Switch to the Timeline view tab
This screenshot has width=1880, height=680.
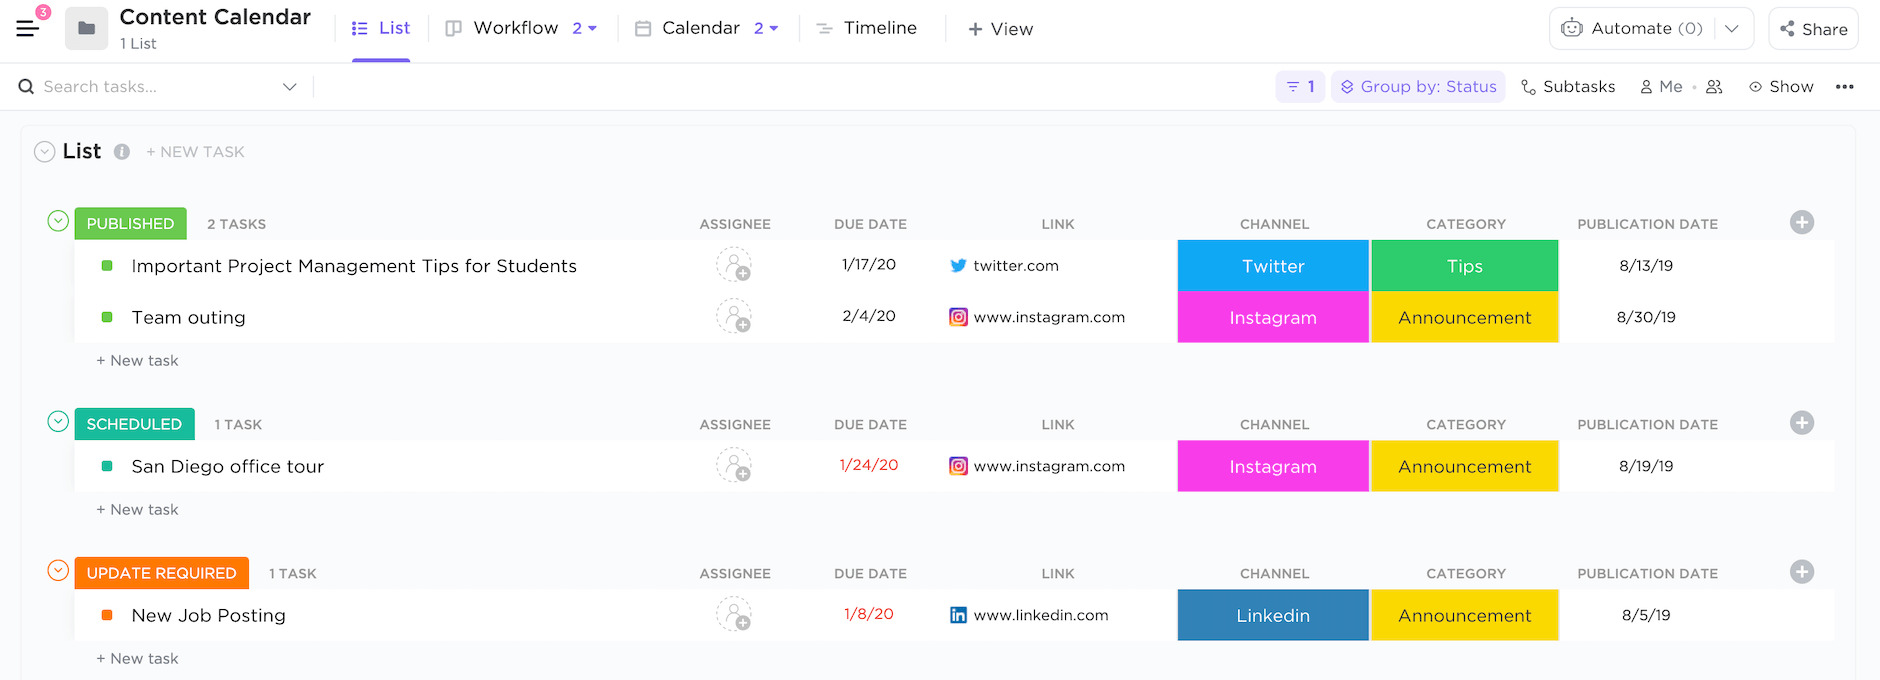867,28
